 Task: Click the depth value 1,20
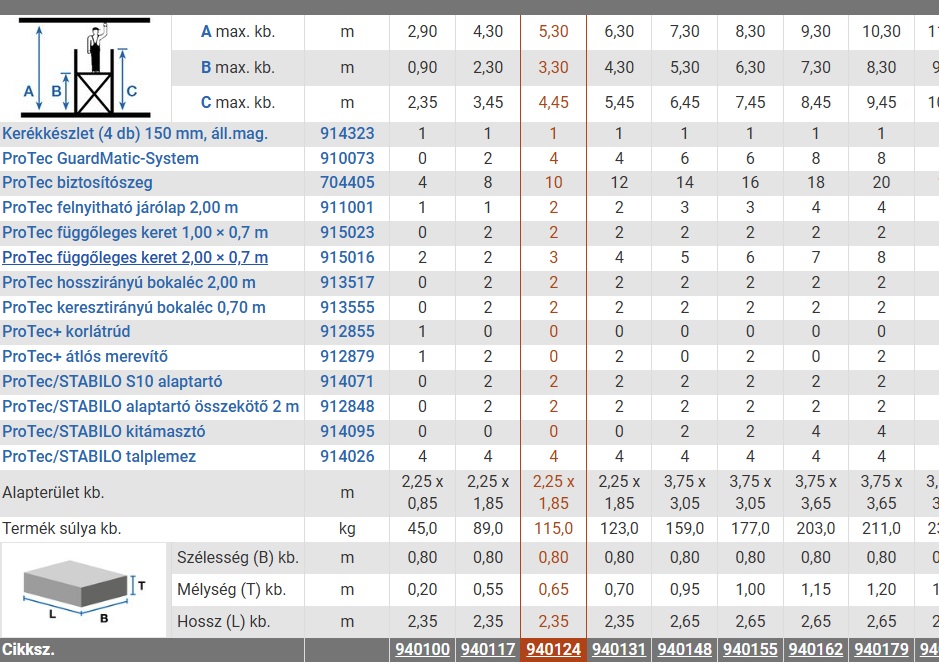point(882,590)
